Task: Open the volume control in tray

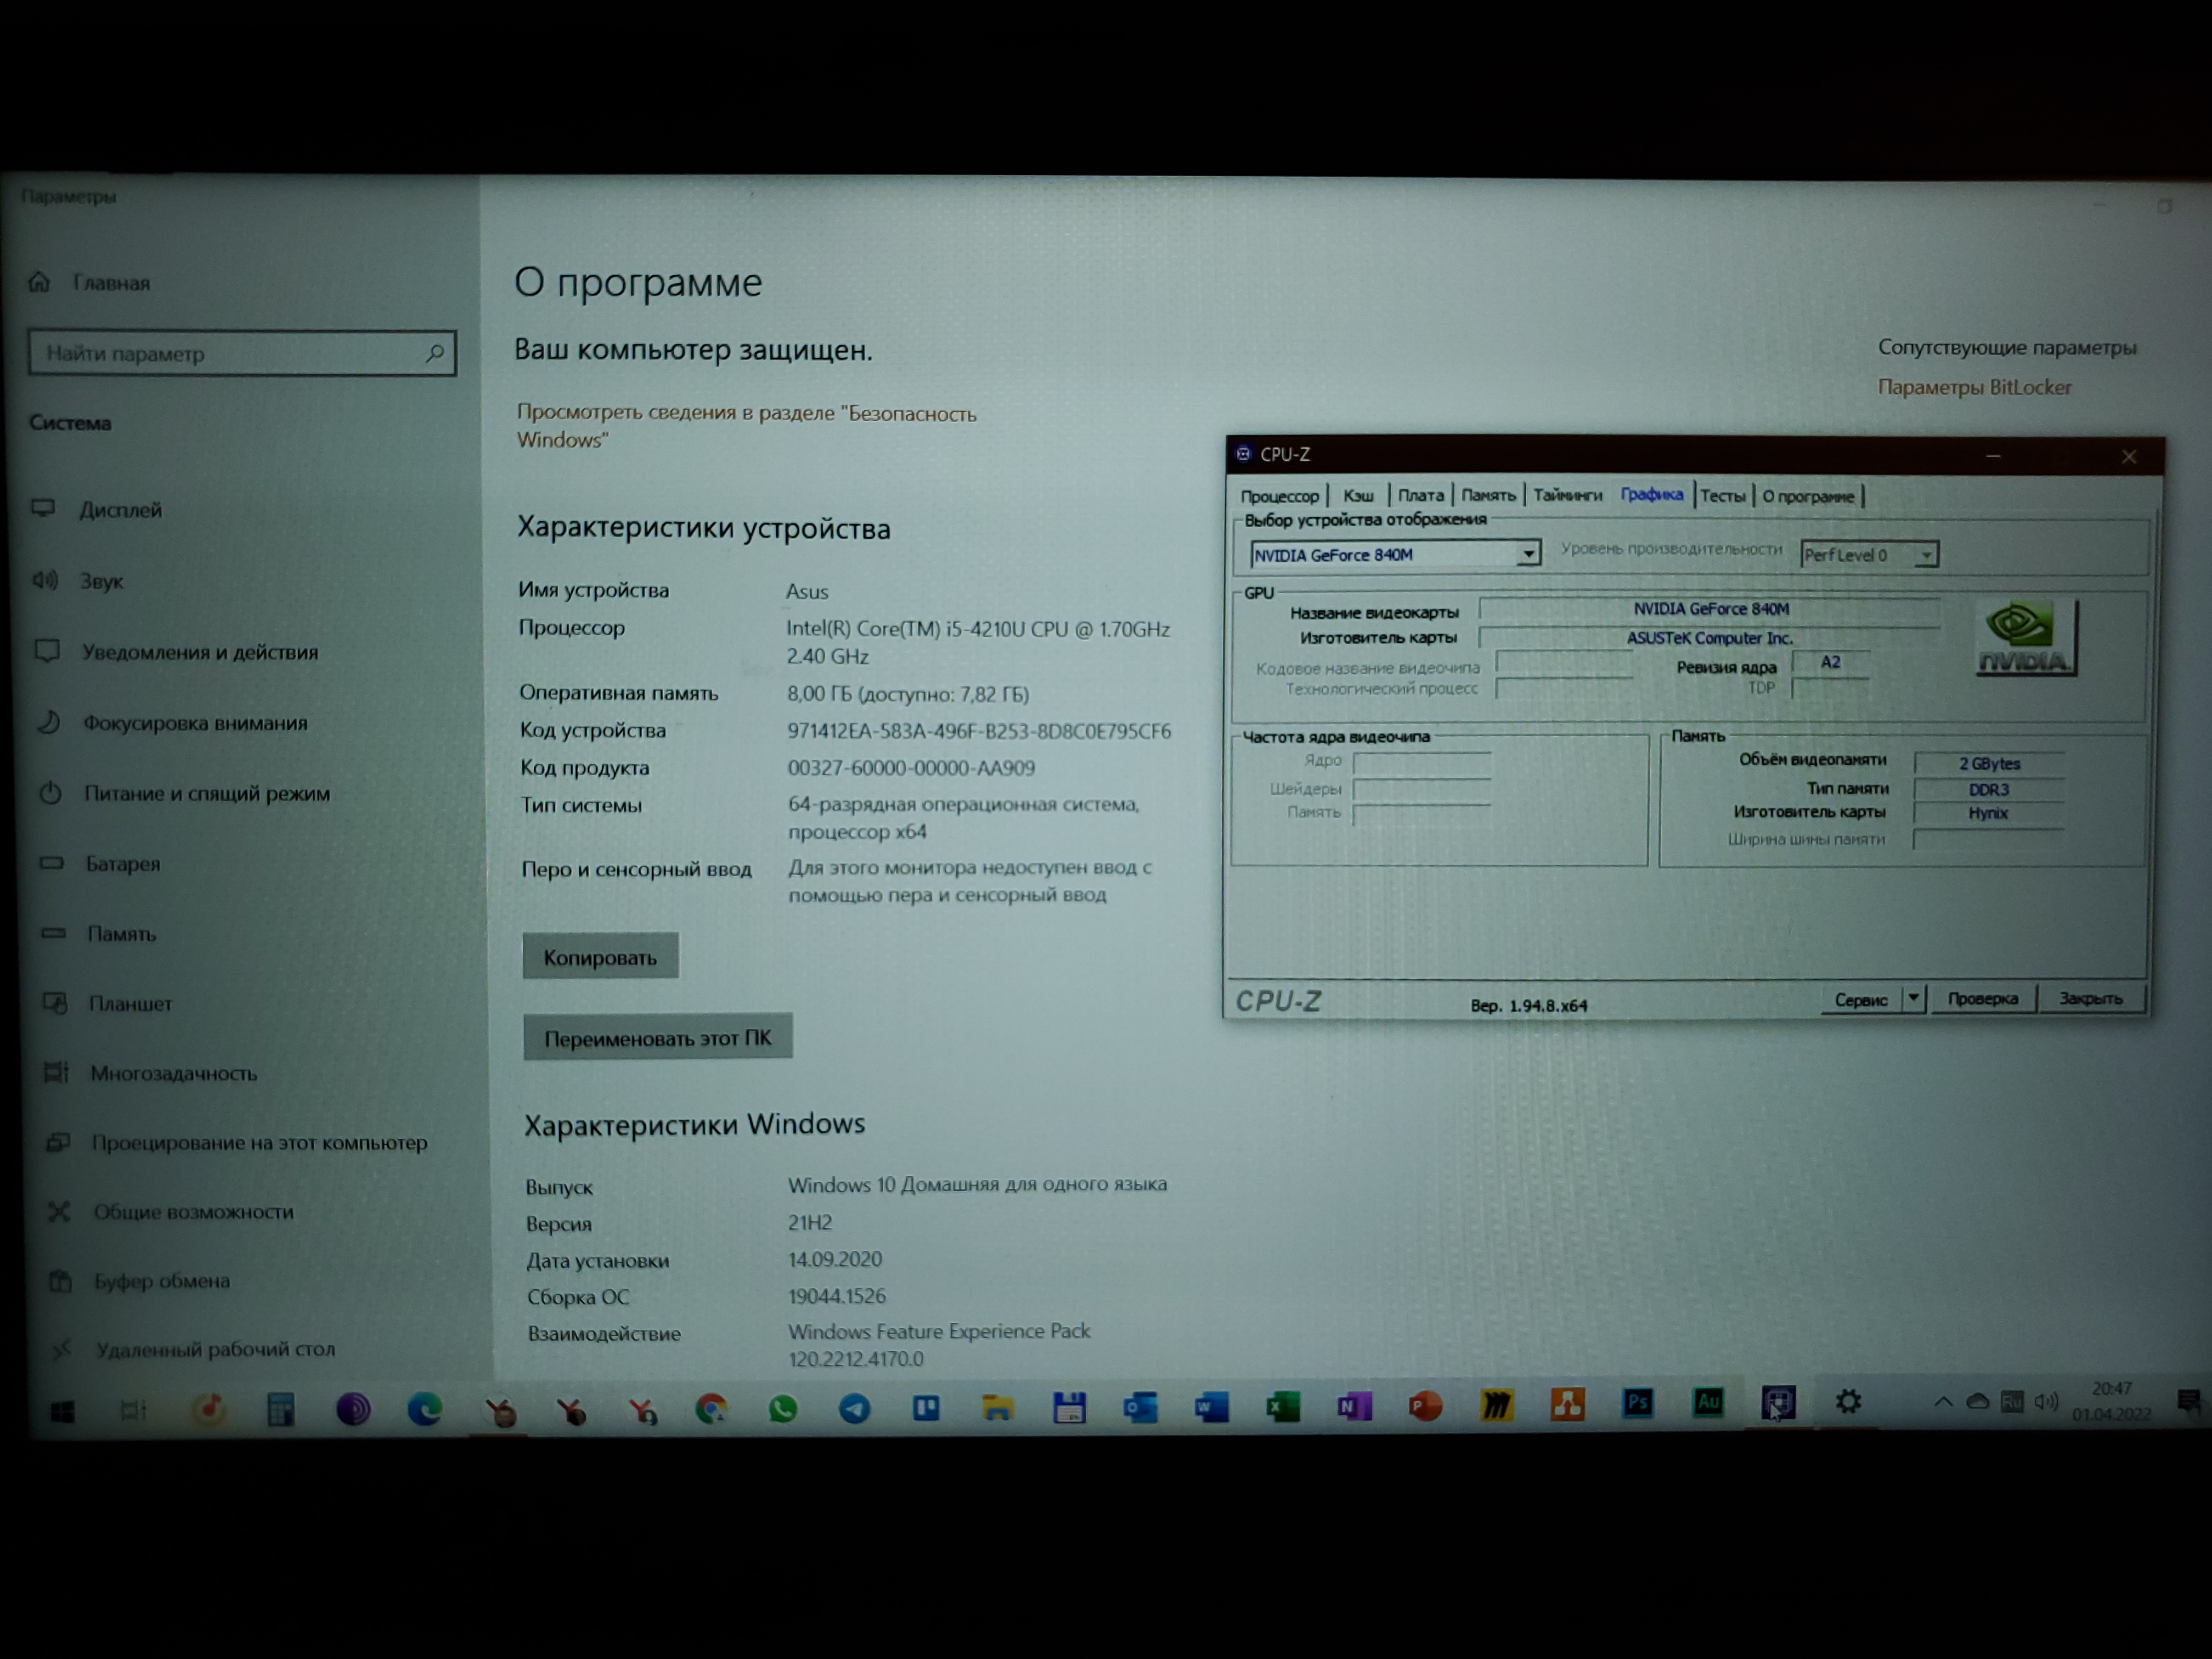Action: (2046, 1401)
